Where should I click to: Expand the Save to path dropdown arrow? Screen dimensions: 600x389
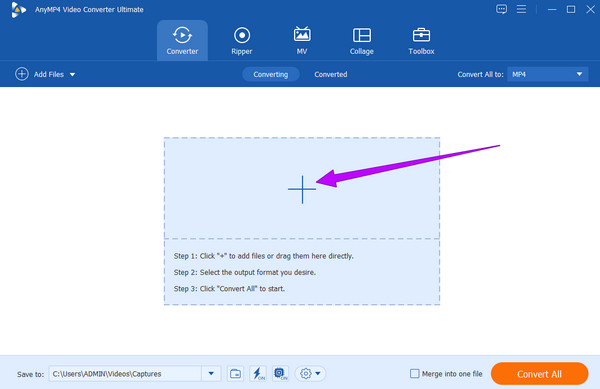coord(211,374)
